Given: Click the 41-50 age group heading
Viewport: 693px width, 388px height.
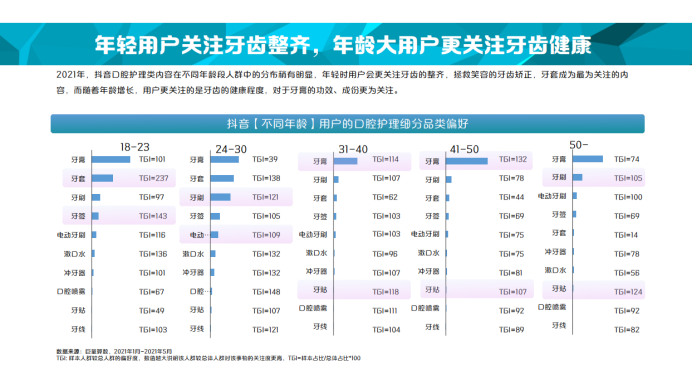Looking at the screenshot, I should [464, 149].
